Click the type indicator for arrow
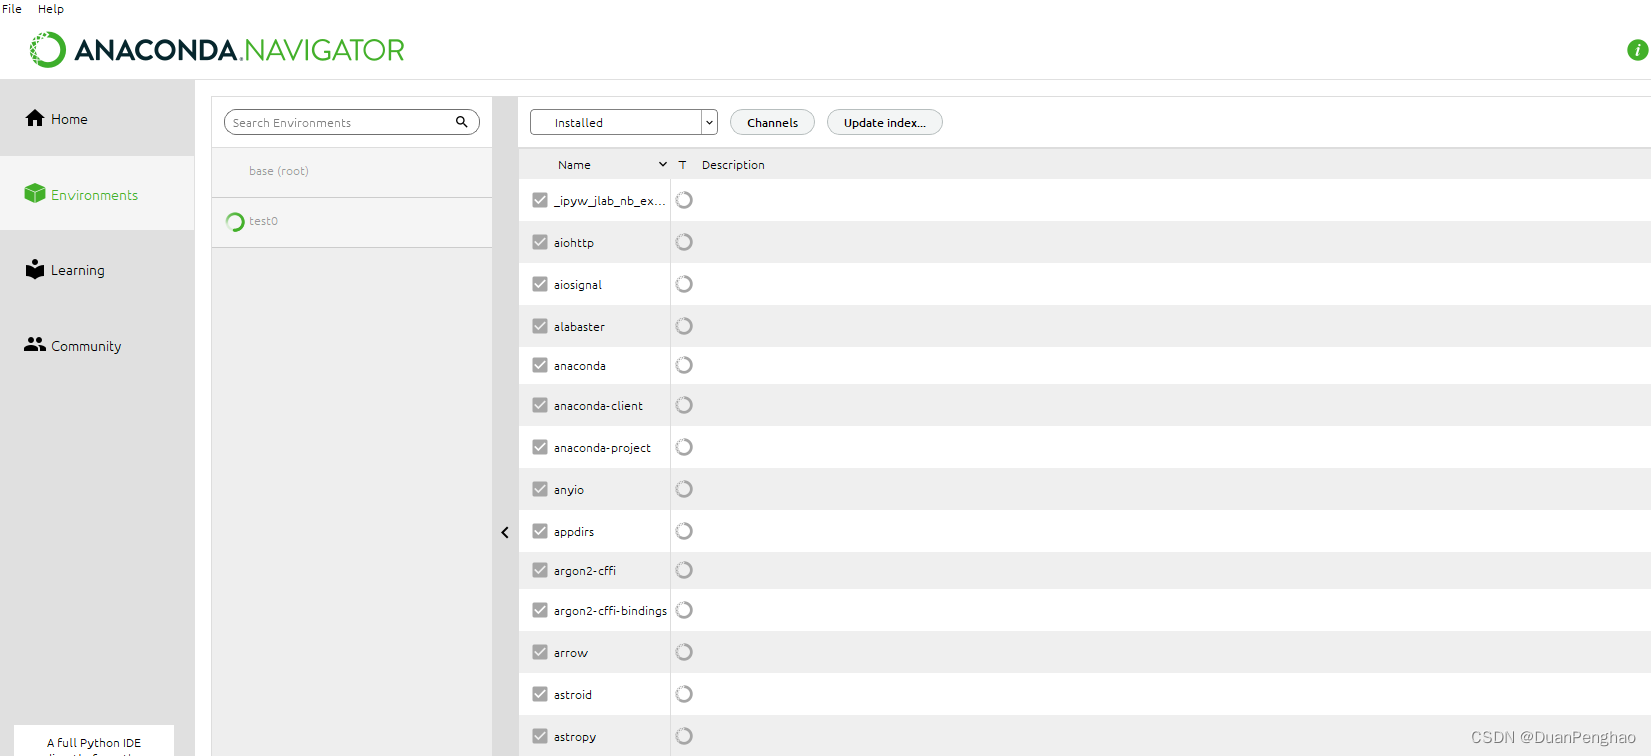Image resolution: width=1651 pixels, height=756 pixels. point(684,652)
